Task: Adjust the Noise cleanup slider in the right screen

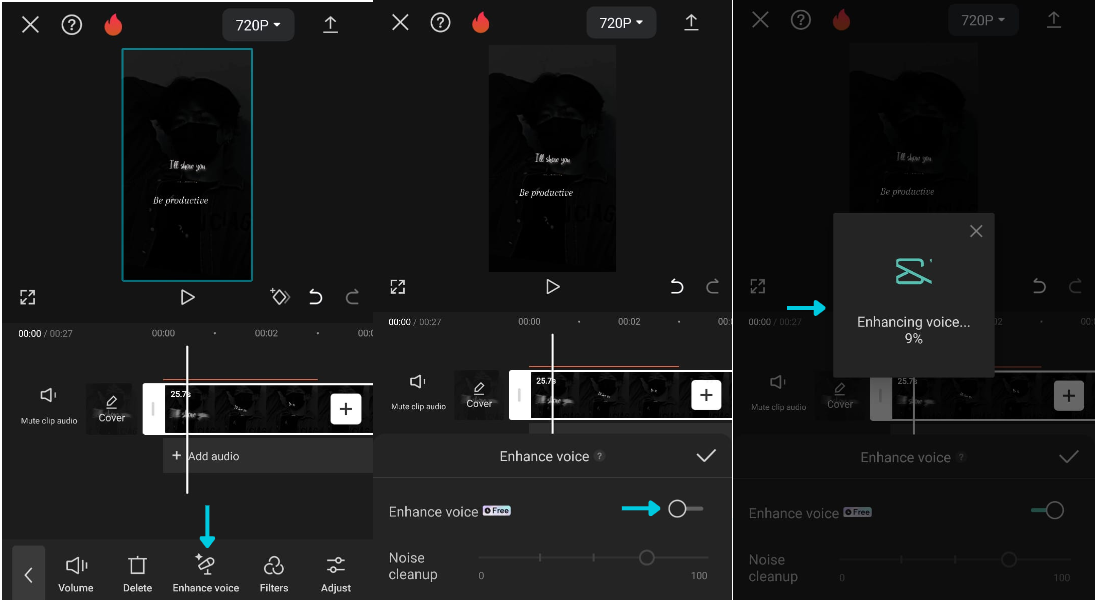Action: pyautogui.click(x=955, y=559)
